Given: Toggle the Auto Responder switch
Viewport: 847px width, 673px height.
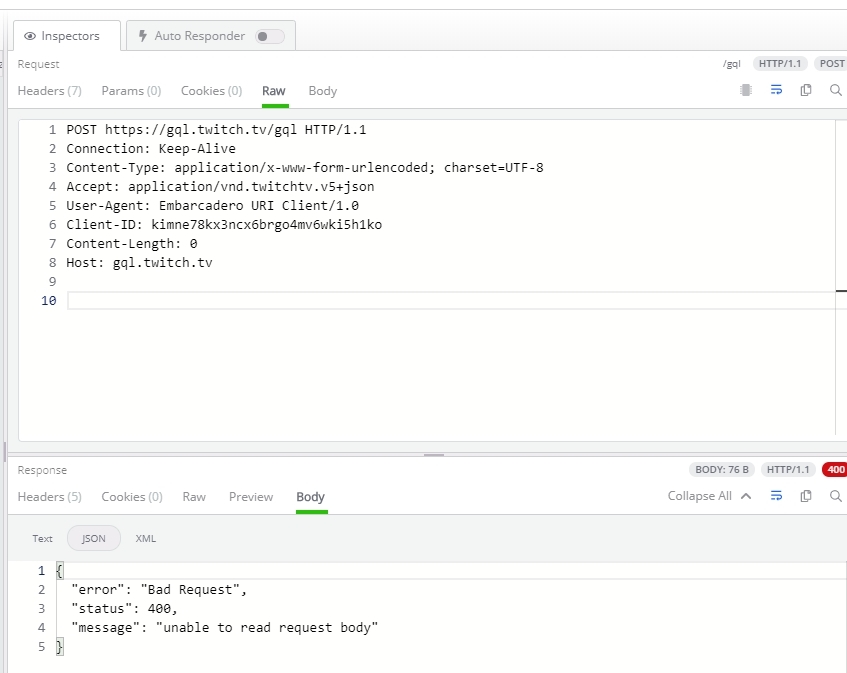Looking at the screenshot, I should pos(270,36).
